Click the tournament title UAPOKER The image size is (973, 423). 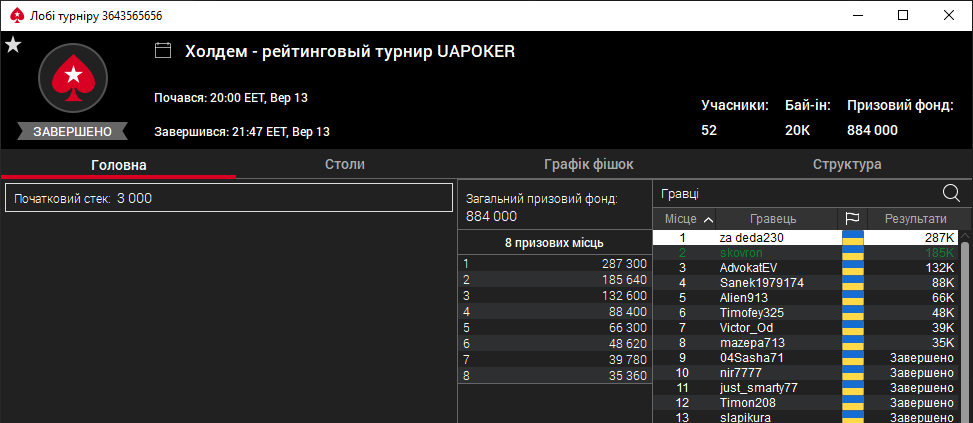(x=350, y=51)
